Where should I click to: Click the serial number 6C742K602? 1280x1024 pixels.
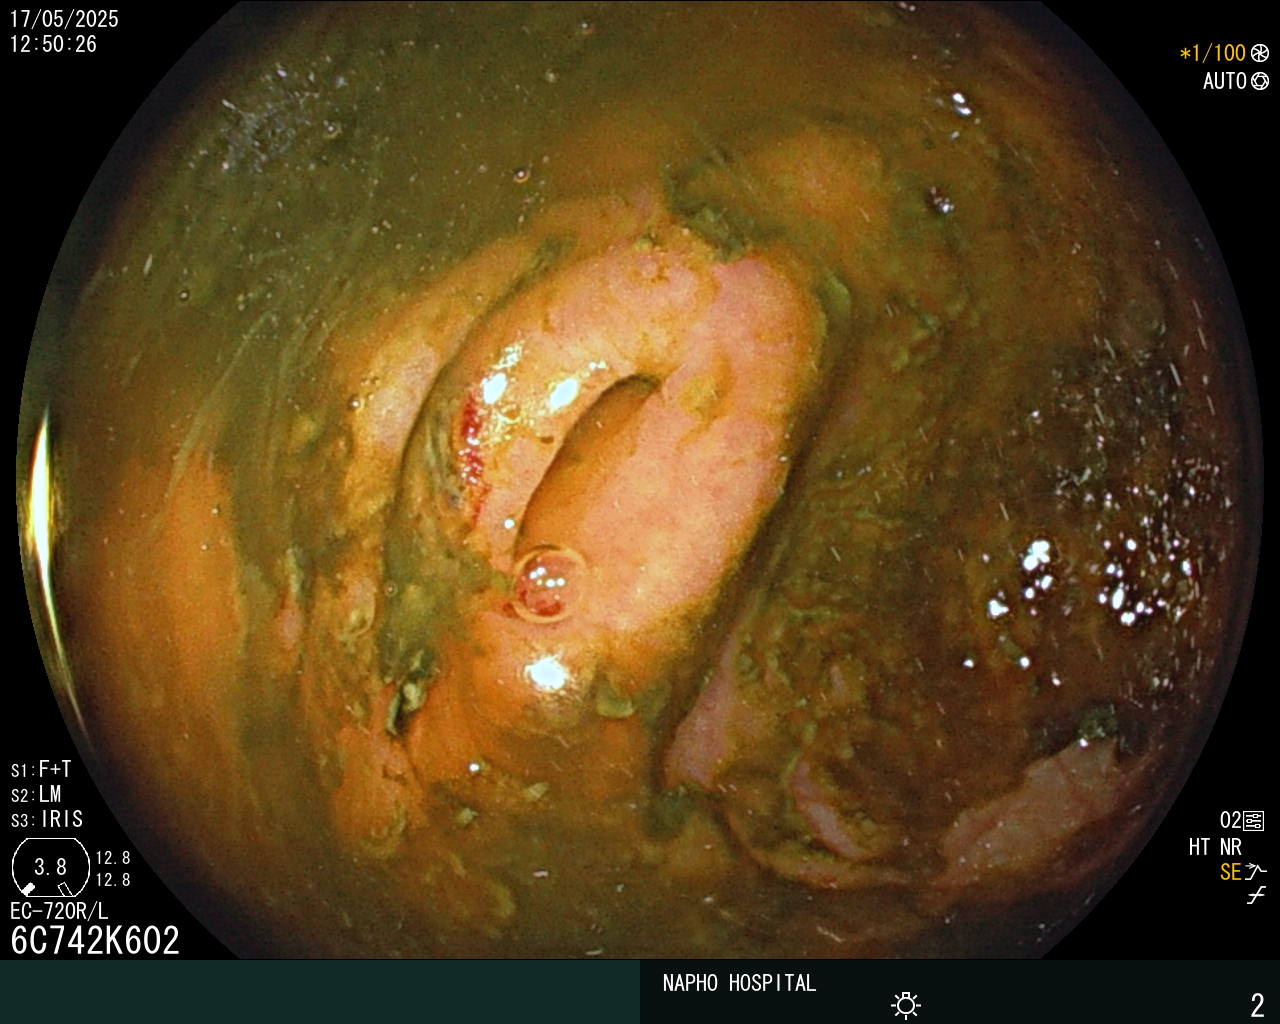95,940
